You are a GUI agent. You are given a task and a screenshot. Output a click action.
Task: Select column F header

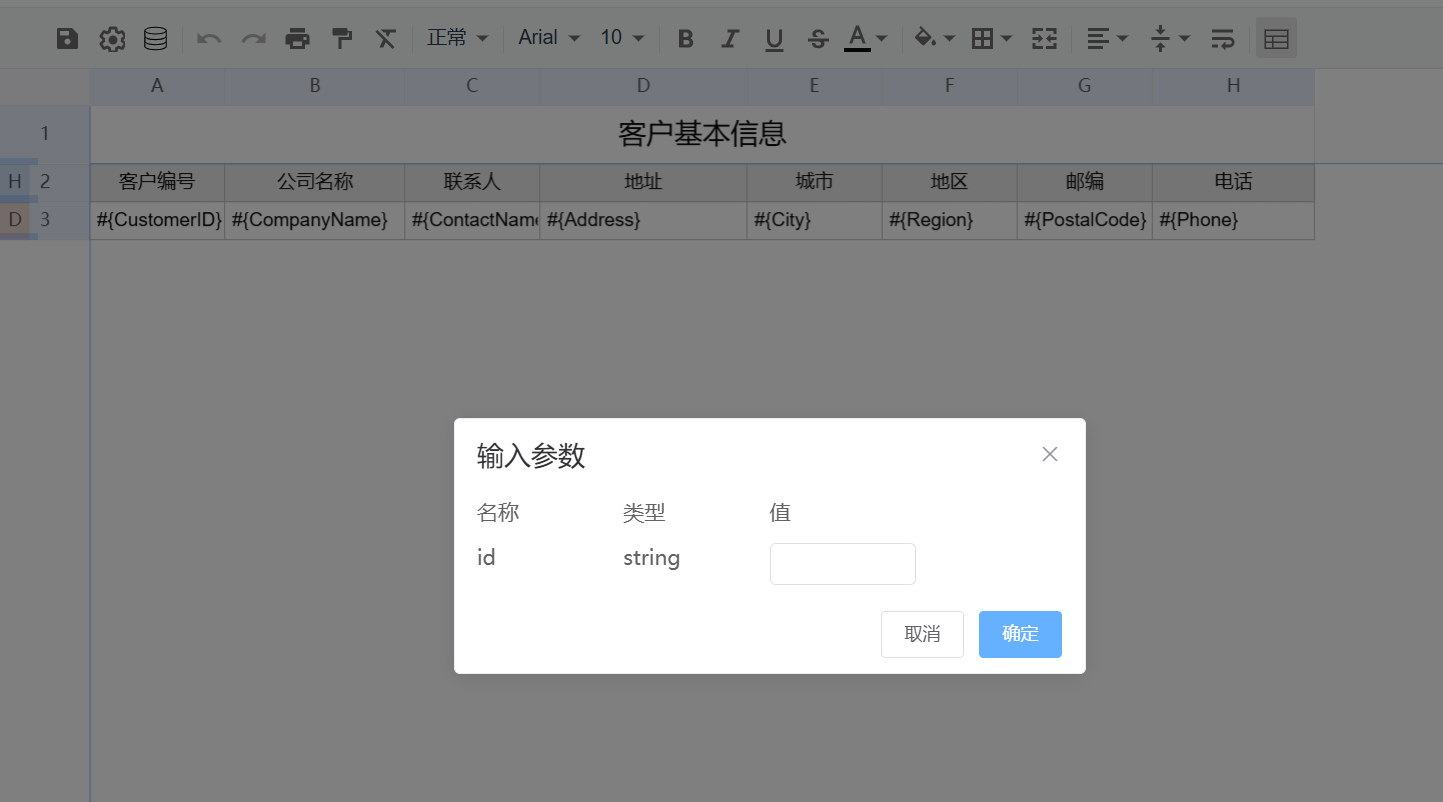[x=949, y=86]
